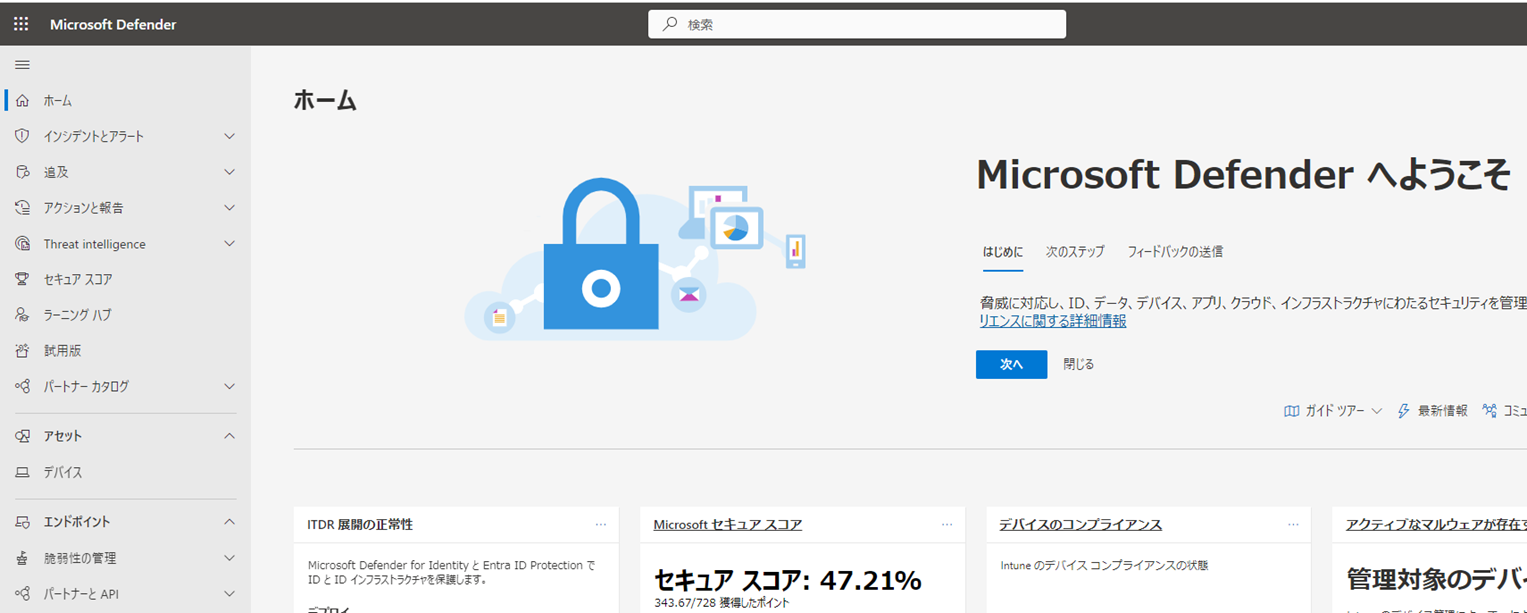Open Microsoft セキュア スコア card title link
1527x613 pixels.
pos(727,524)
